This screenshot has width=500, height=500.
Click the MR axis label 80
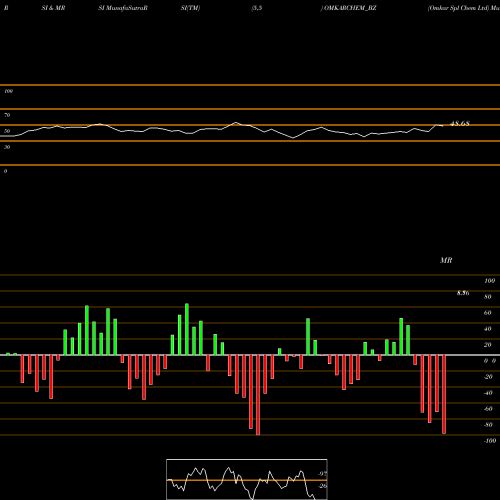click(x=488, y=297)
